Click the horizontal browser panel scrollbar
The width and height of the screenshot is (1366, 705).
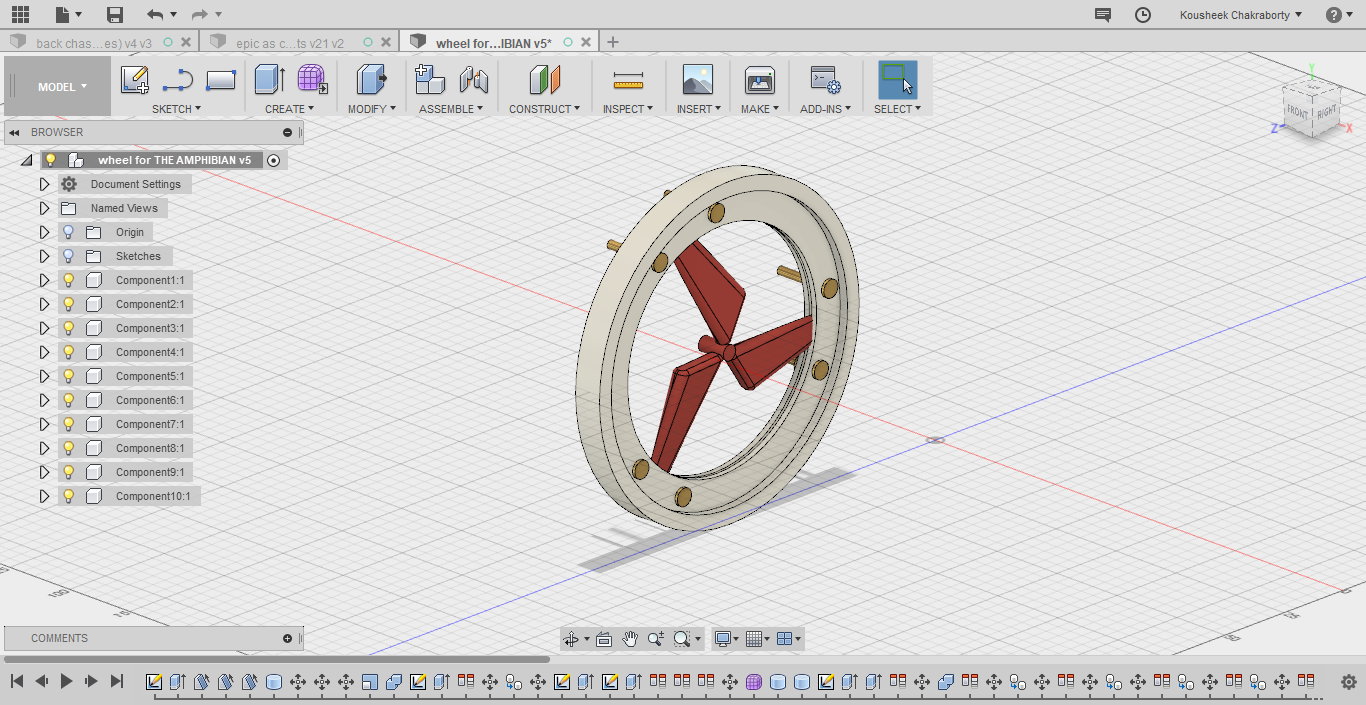point(280,659)
